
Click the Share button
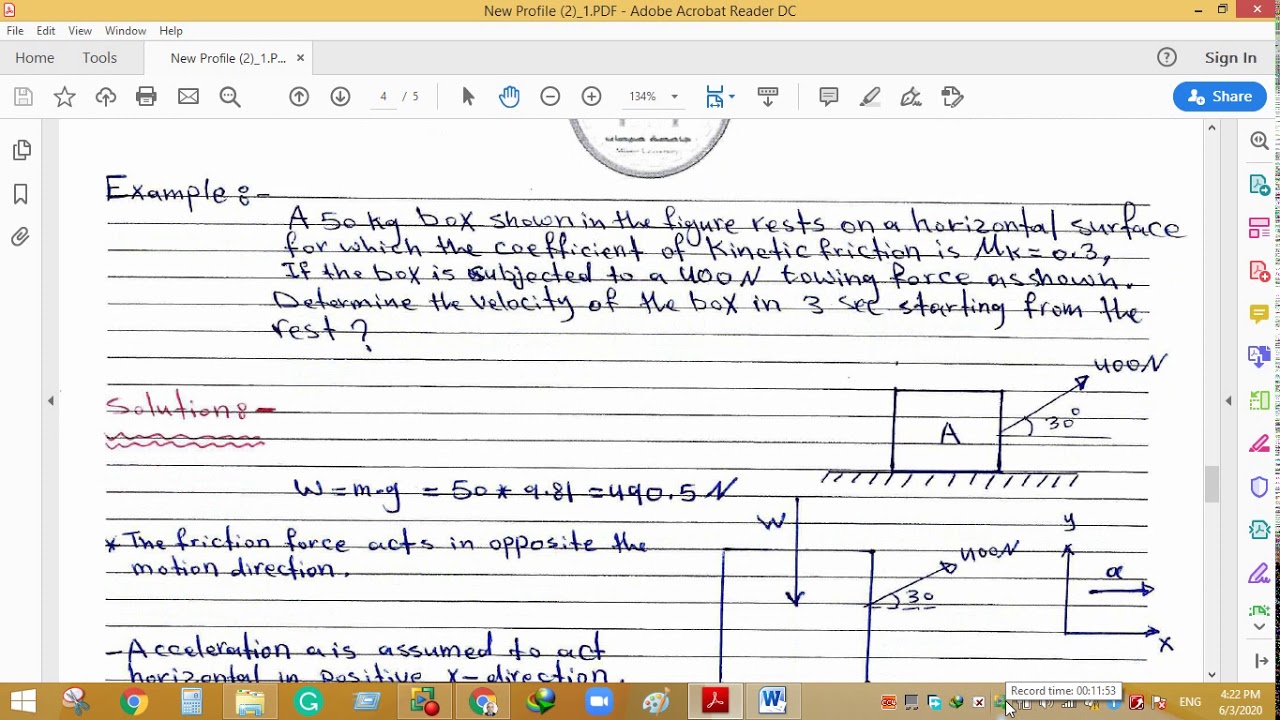pyautogui.click(x=1220, y=97)
